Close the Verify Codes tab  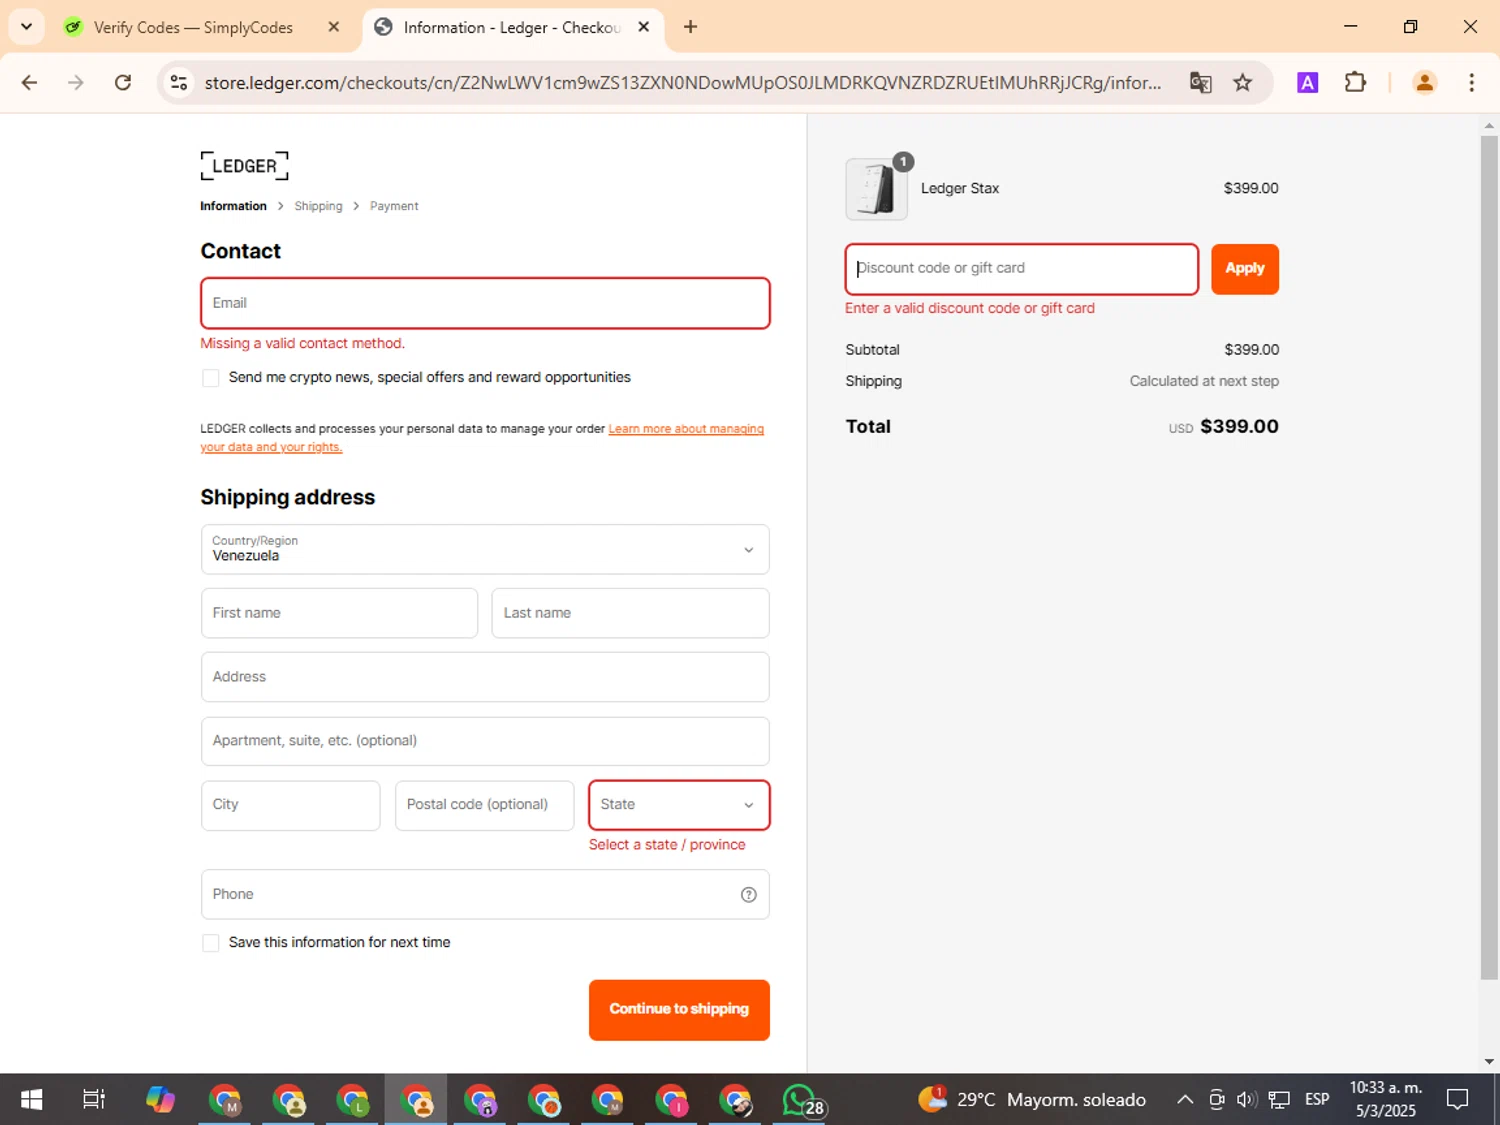click(334, 27)
